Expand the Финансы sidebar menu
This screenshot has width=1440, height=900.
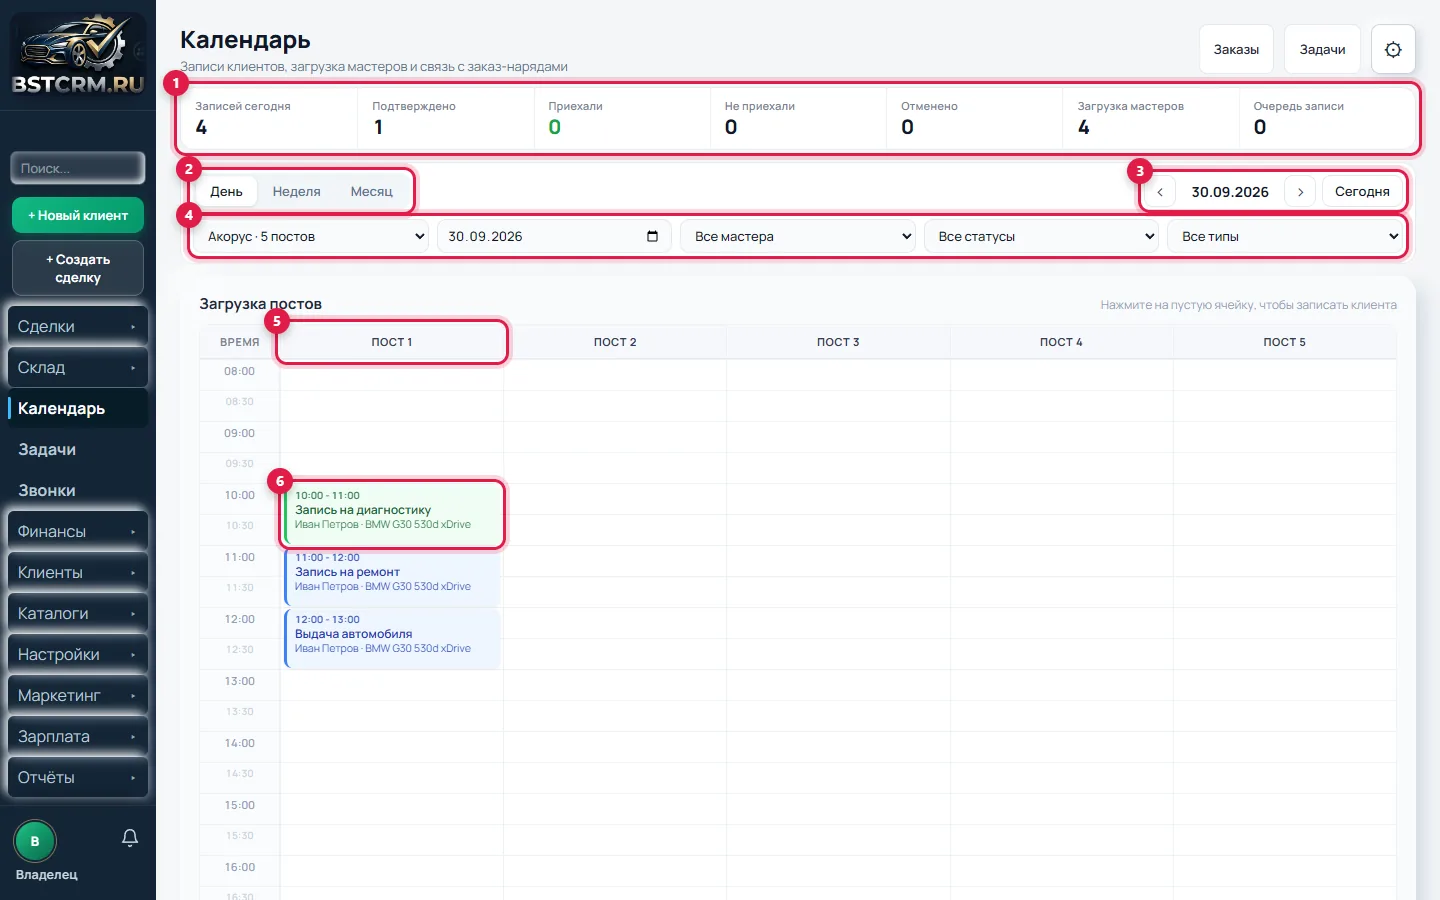coord(78,532)
